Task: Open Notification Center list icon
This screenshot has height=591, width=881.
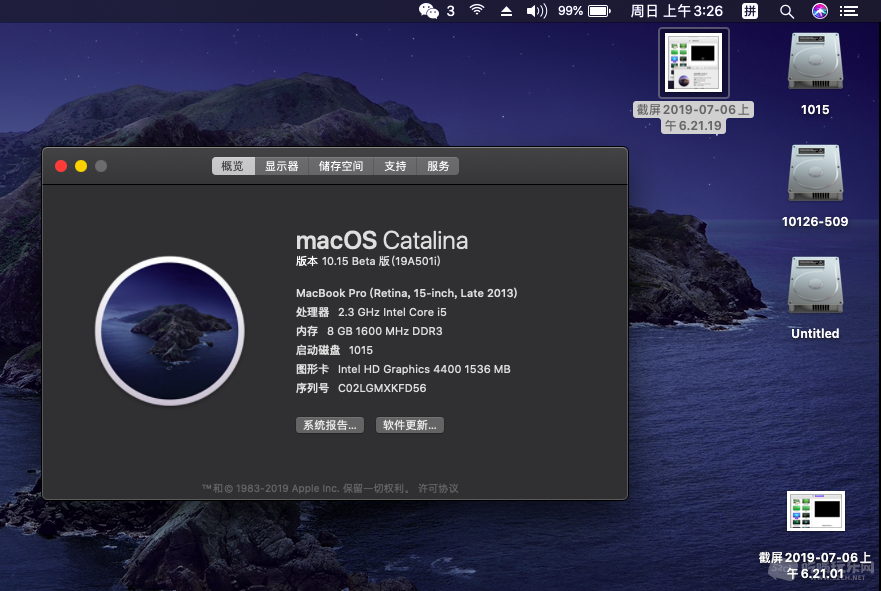Action: [848, 11]
